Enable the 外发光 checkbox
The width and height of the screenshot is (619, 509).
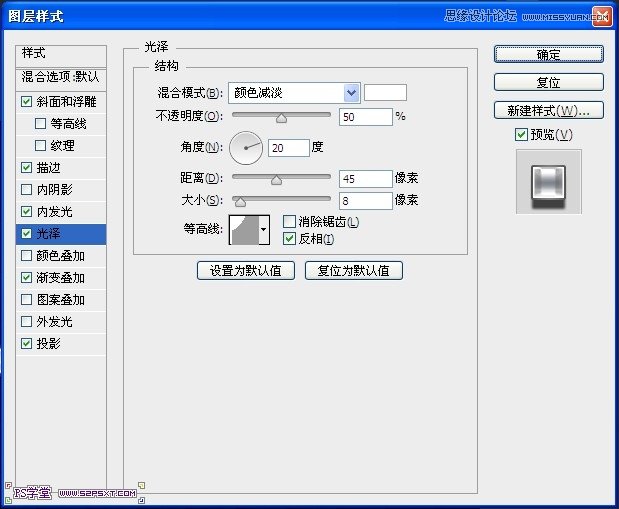point(26,321)
